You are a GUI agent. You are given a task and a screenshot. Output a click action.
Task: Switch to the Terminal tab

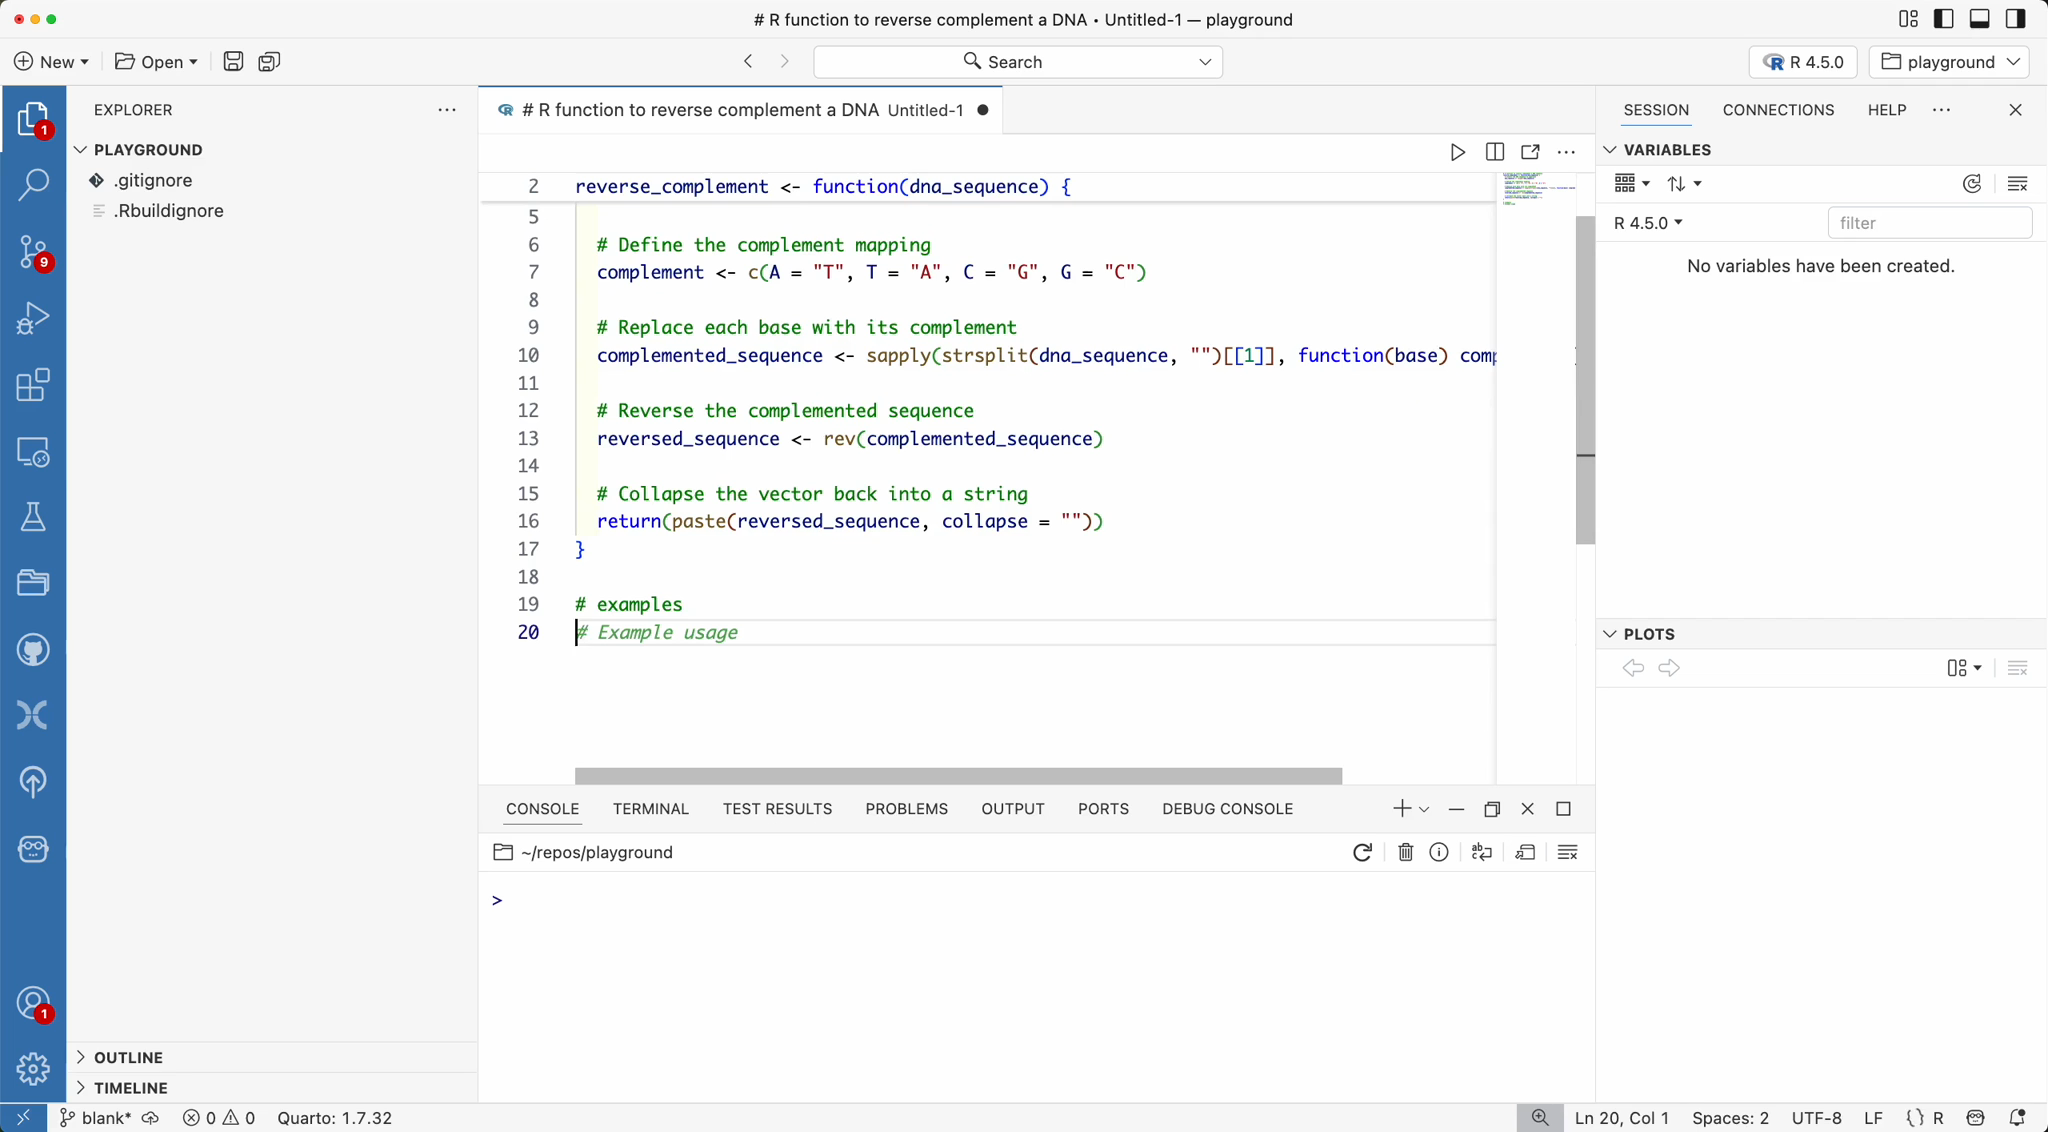[x=650, y=809]
